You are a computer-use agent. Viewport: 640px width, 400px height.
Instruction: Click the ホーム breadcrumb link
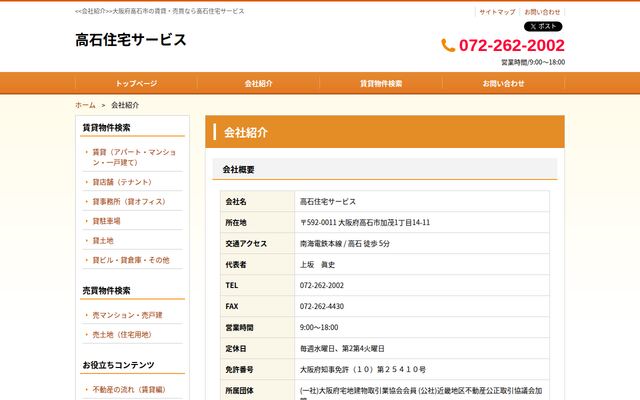85,105
